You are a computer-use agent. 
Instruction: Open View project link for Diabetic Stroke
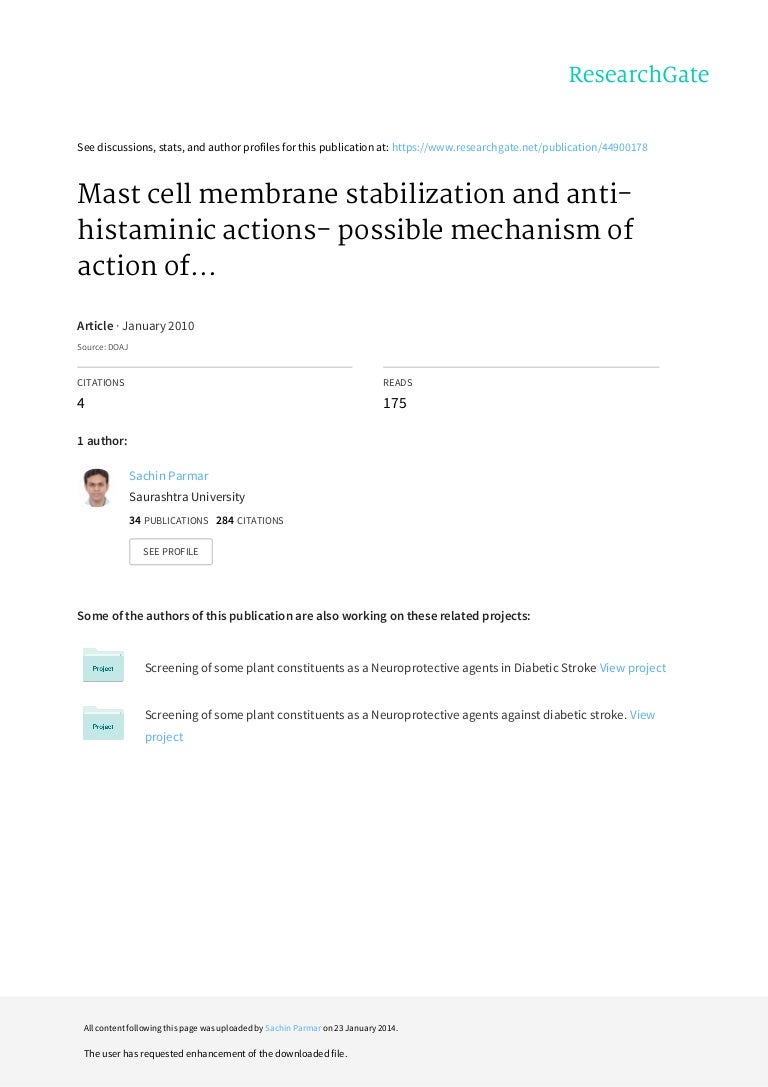point(632,668)
